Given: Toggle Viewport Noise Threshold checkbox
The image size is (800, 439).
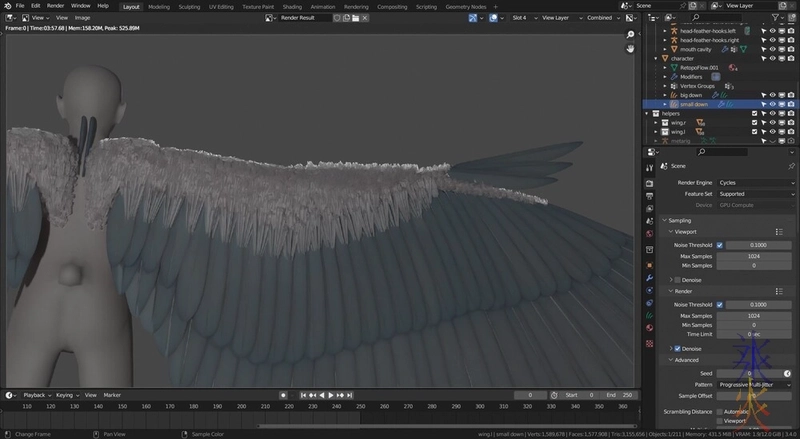Looking at the screenshot, I should [719, 245].
